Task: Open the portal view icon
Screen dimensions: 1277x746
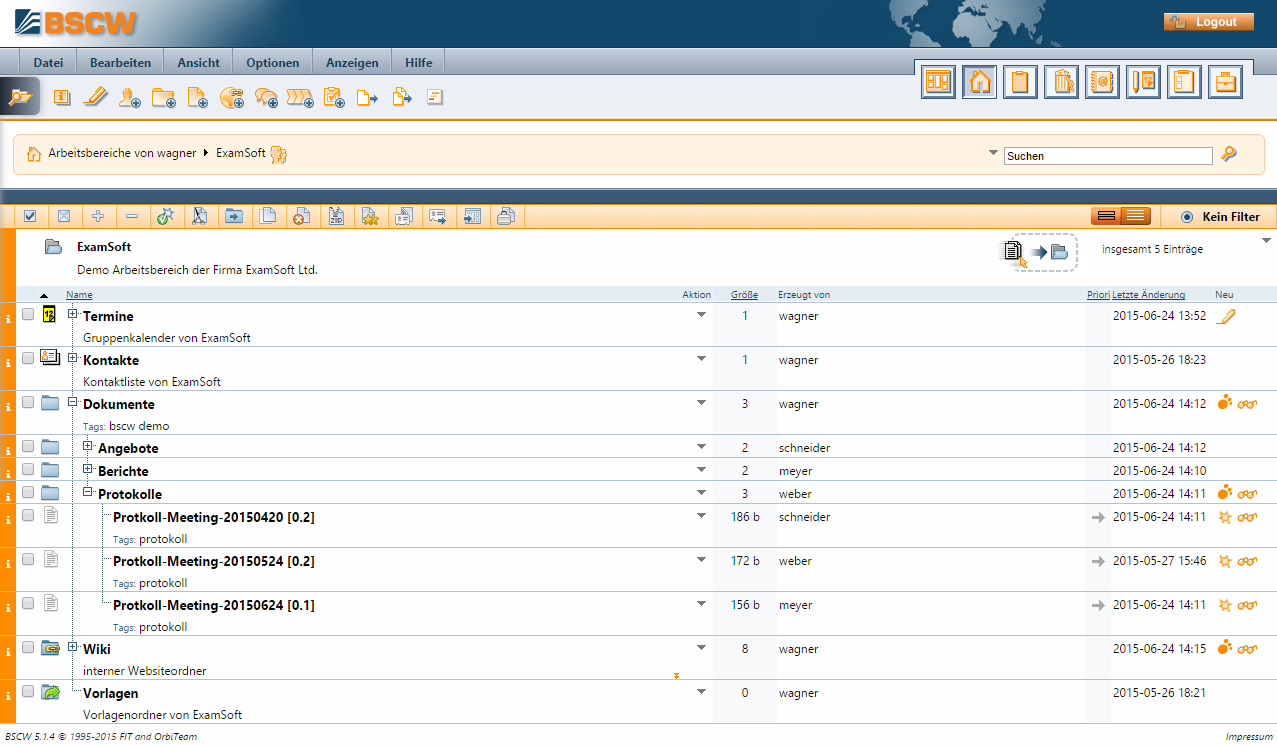Action: [938, 82]
